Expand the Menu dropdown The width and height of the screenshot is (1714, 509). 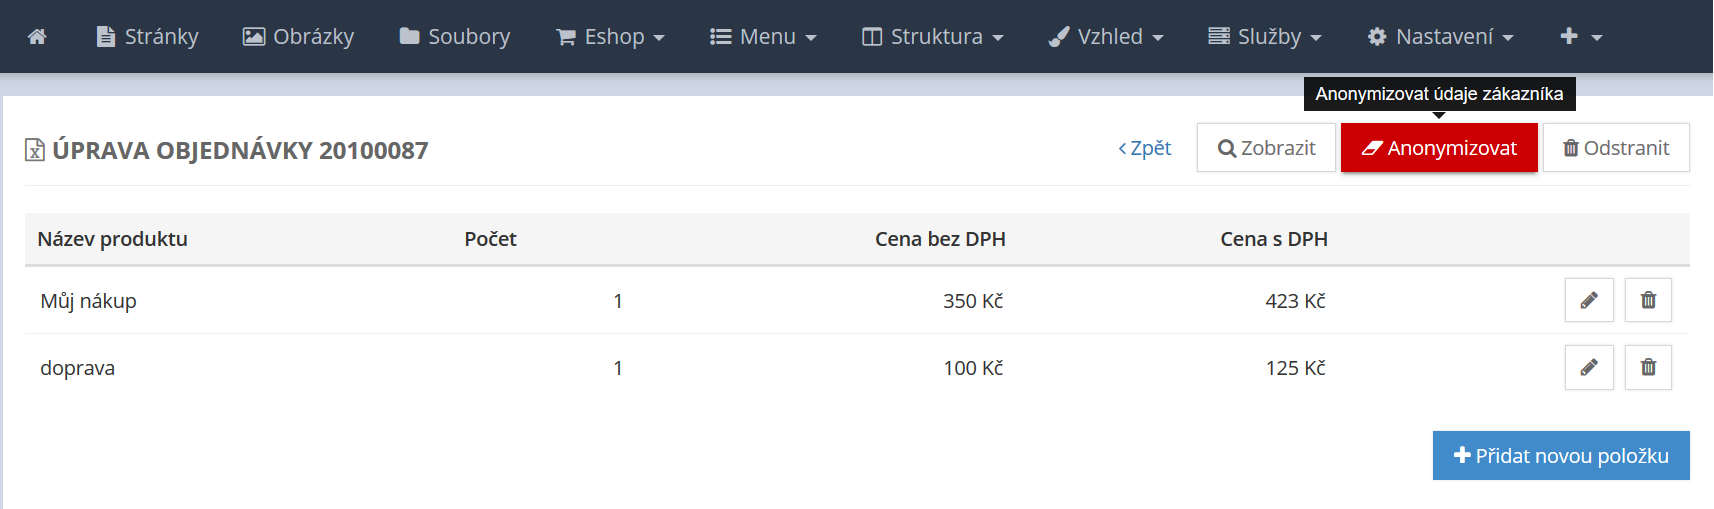[x=763, y=37]
